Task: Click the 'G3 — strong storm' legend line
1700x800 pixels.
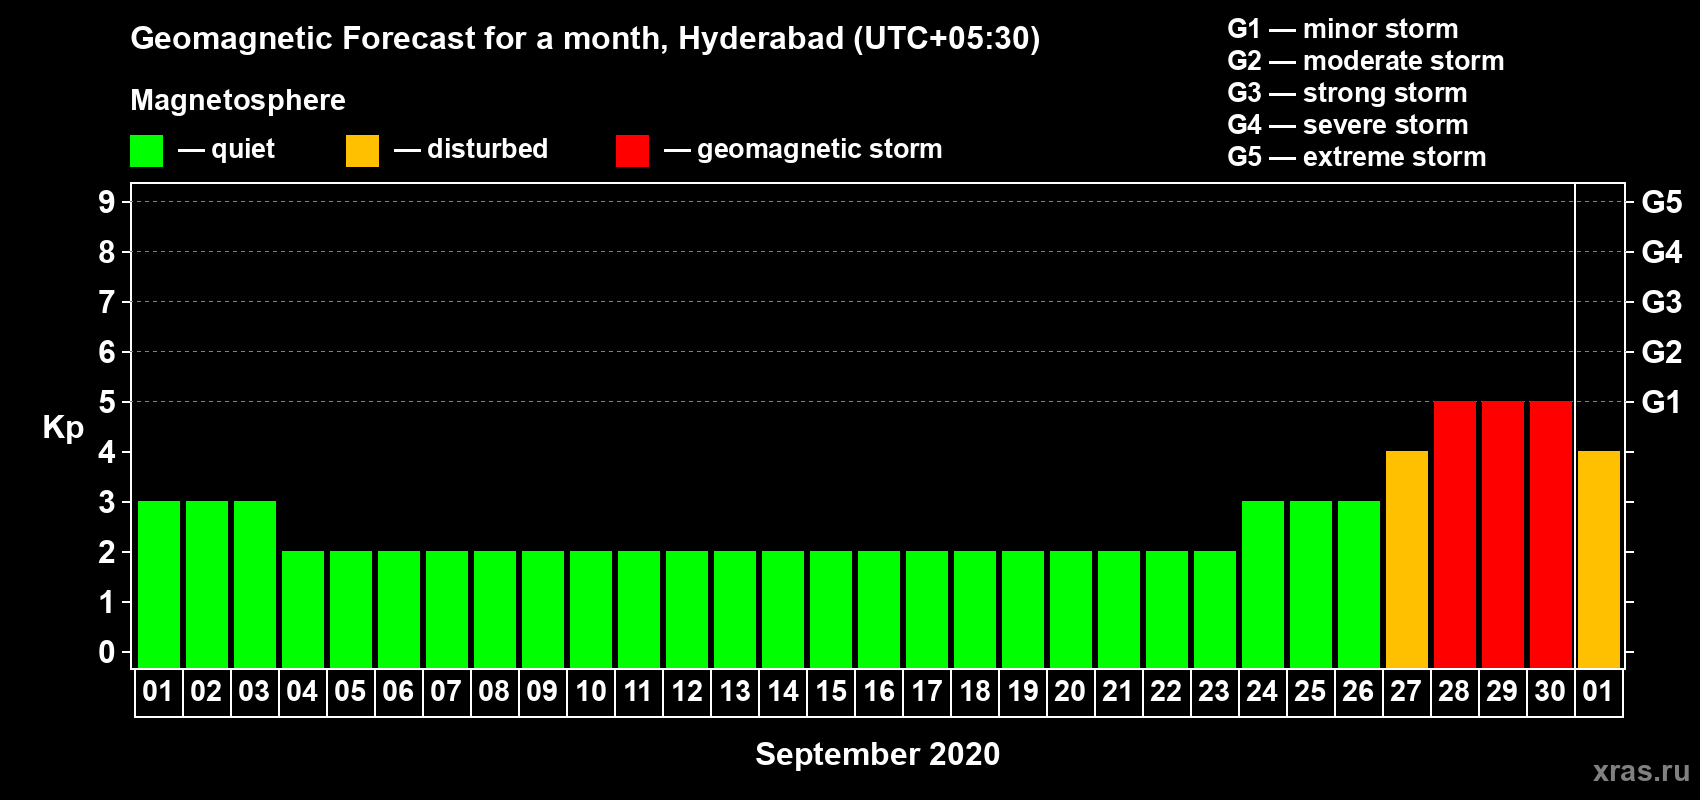Action: [x=1348, y=93]
